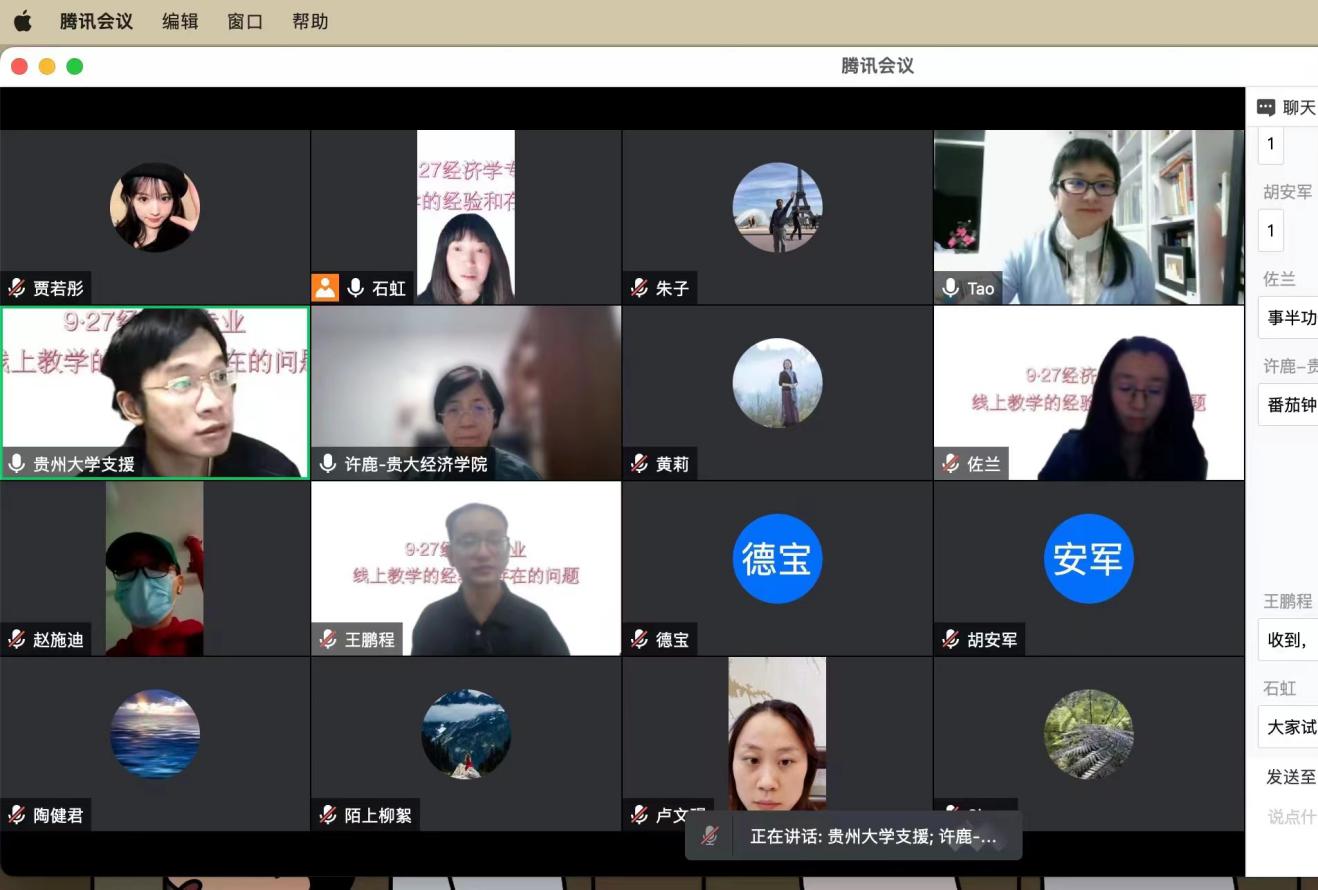The height and width of the screenshot is (890, 1318).
Task: Focus the 说点什么 chat input field
Action: (x=1291, y=817)
